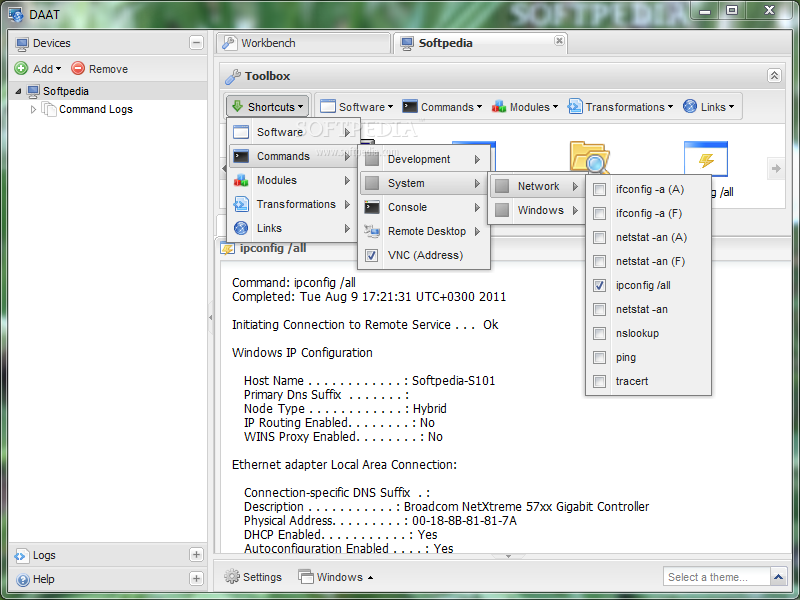Click the Logs panel icon
The width and height of the screenshot is (800, 600).
pos(22,555)
